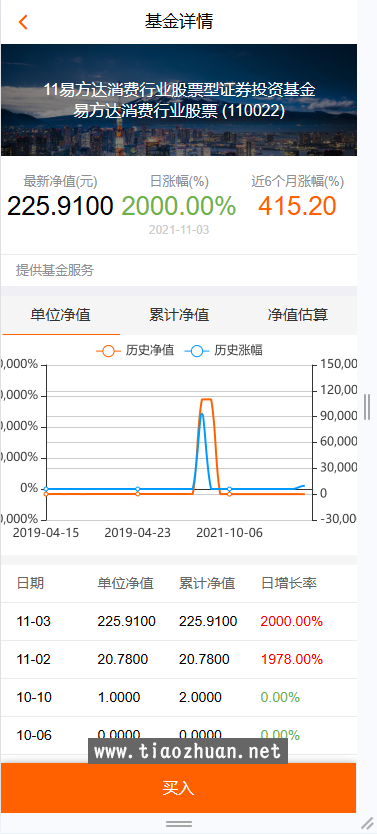The image size is (377, 834).
Task: Open the 累计净值 tab
Action: (179, 315)
